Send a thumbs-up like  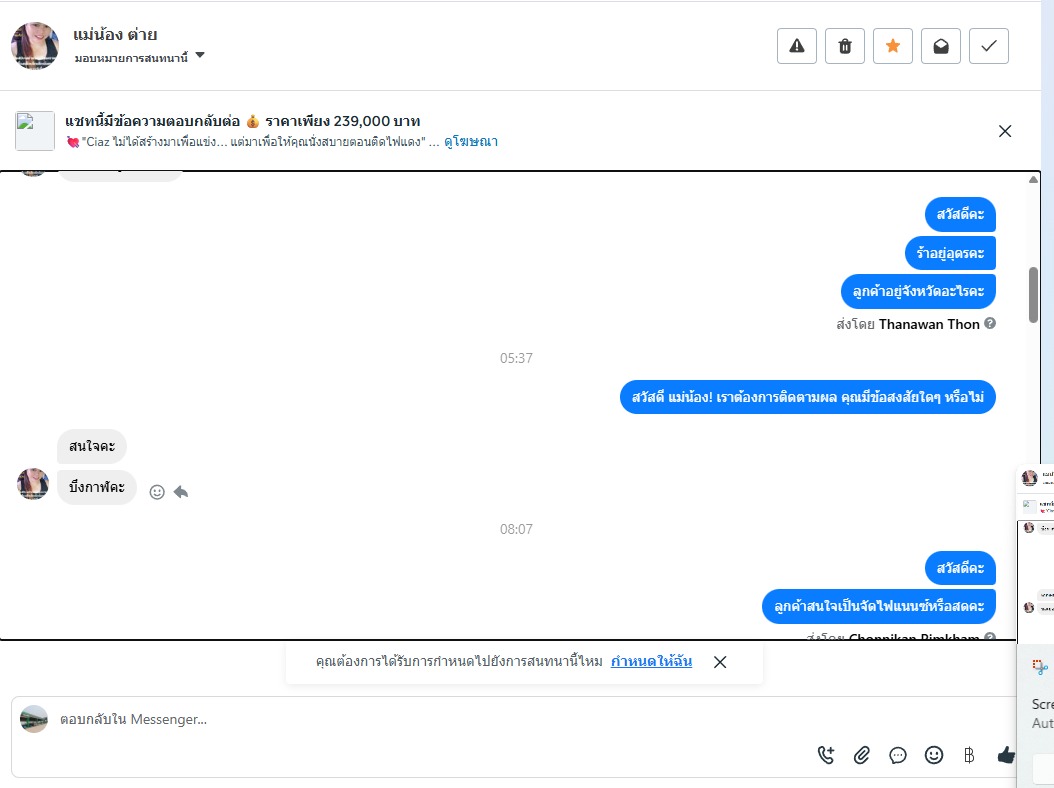tap(1006, 755)
